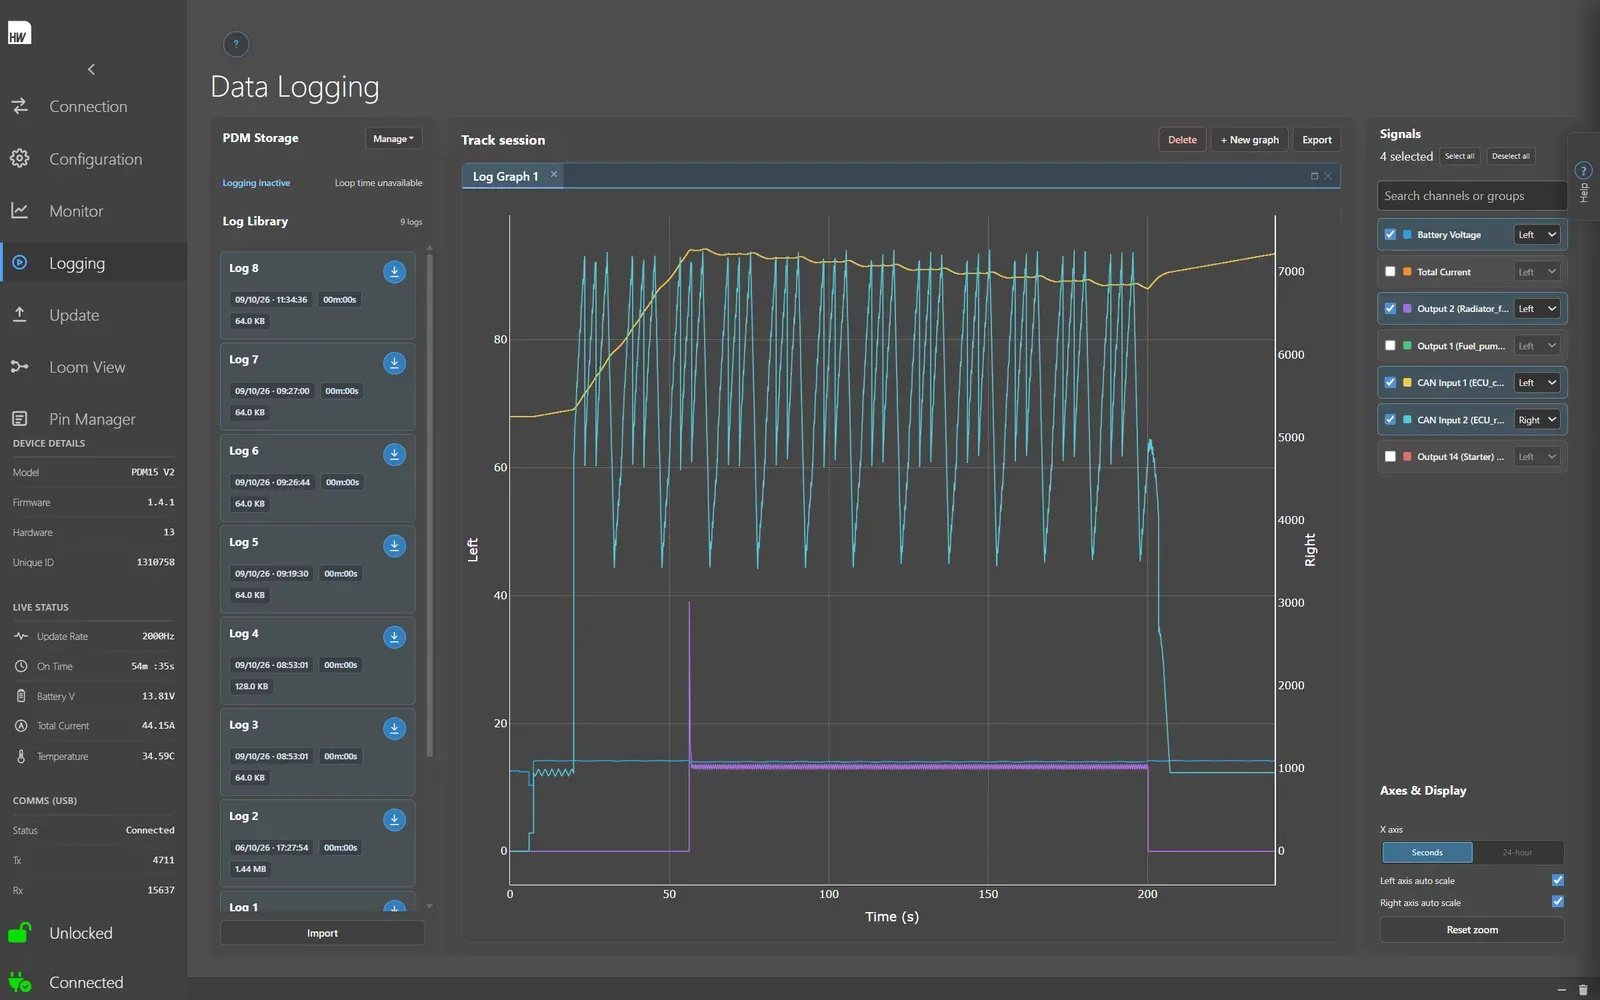The width and height of the screenshot is (1600, 1000).
Task: Open axis dropdown for CAN Input 1
Action: [x=1537, y=382]
